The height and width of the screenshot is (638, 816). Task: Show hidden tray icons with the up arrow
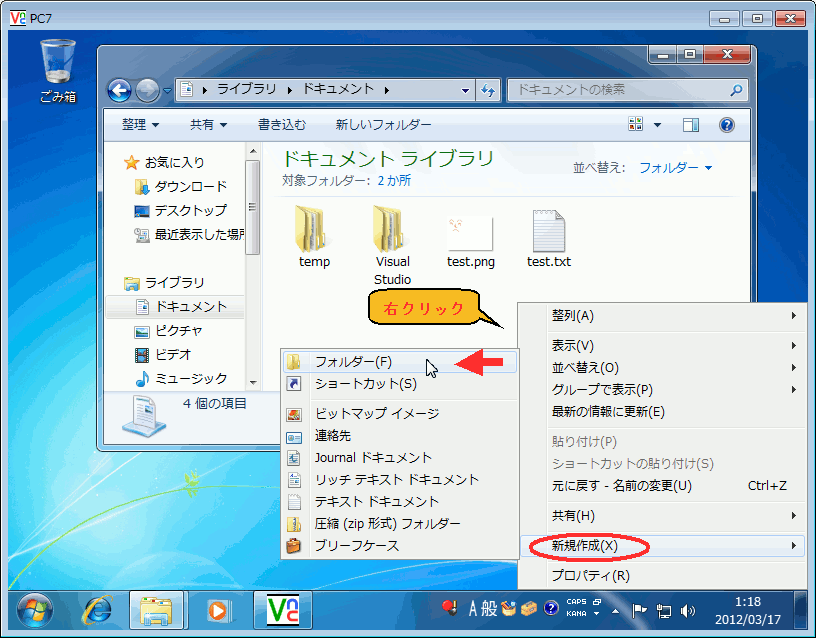click(615, 610)
